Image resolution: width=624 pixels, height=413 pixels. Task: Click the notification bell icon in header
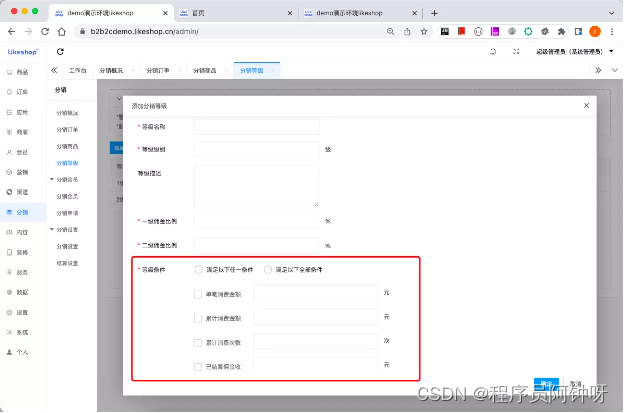coord(491,51)
